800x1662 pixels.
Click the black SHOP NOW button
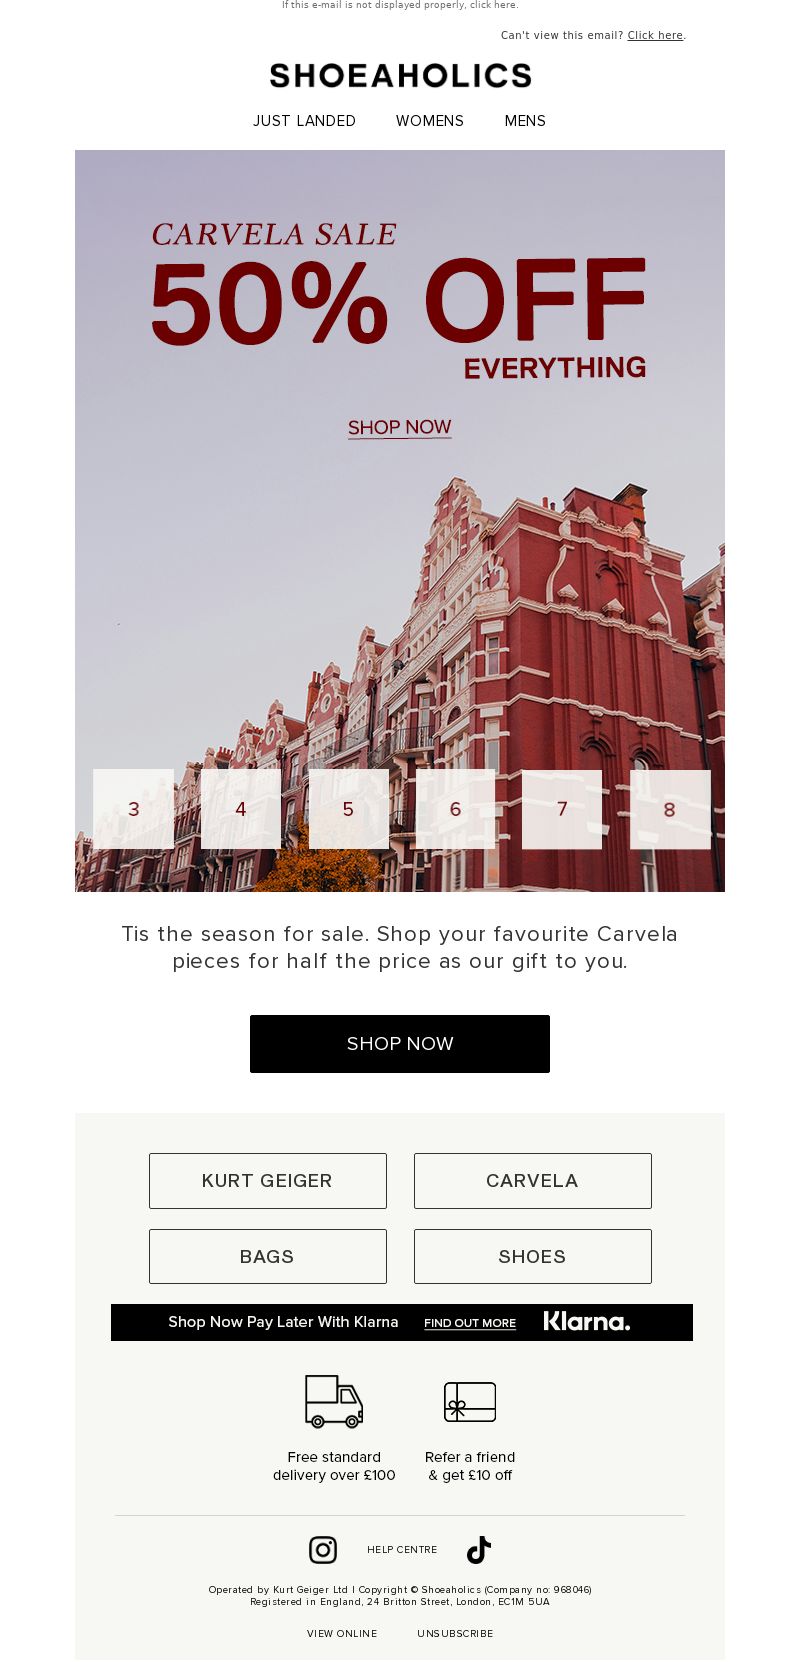coord(400,1044)
